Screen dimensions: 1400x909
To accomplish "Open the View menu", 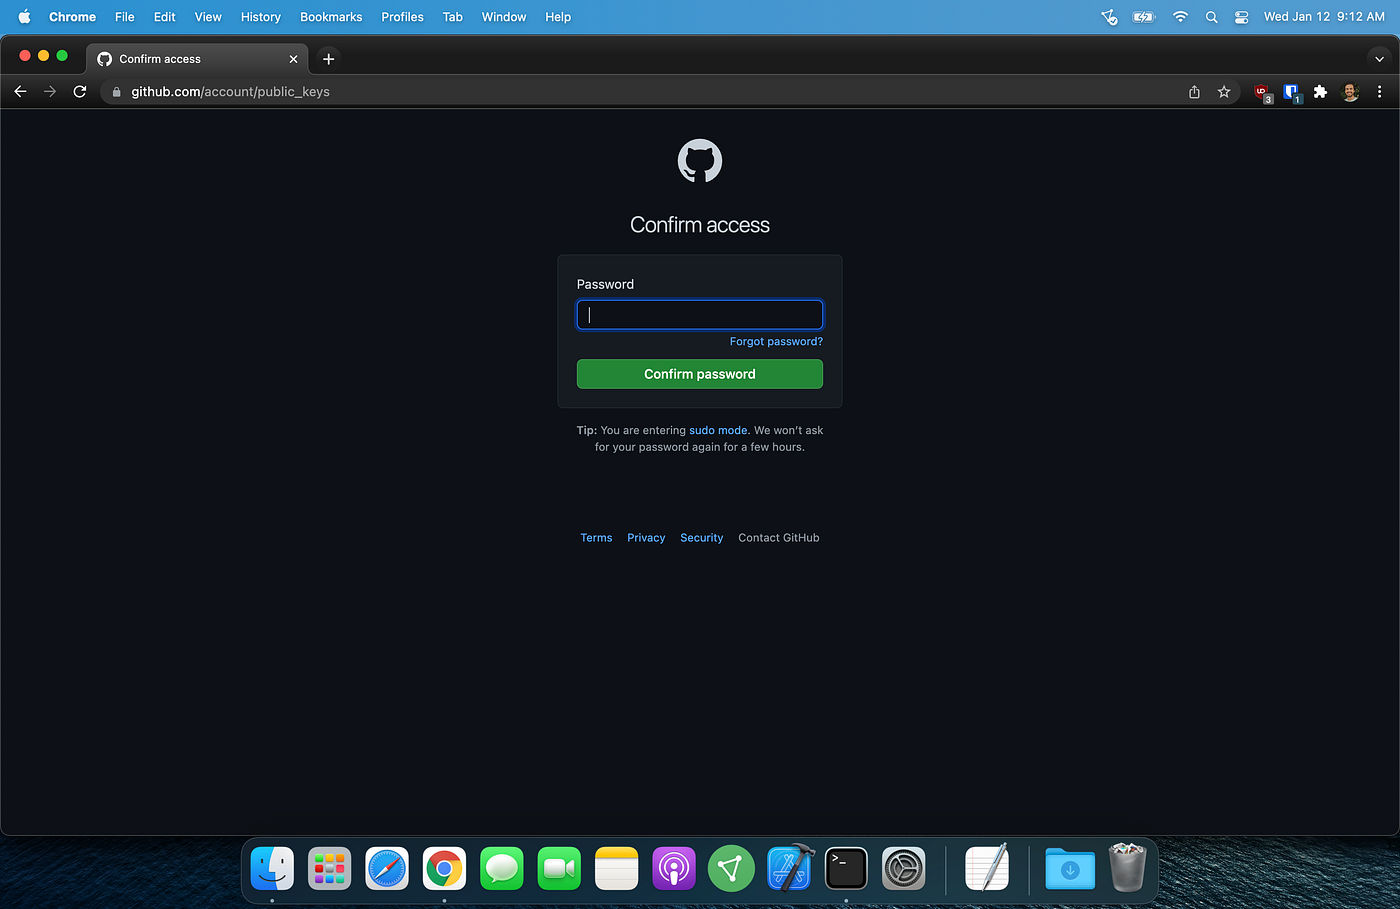I will (208, 17).
